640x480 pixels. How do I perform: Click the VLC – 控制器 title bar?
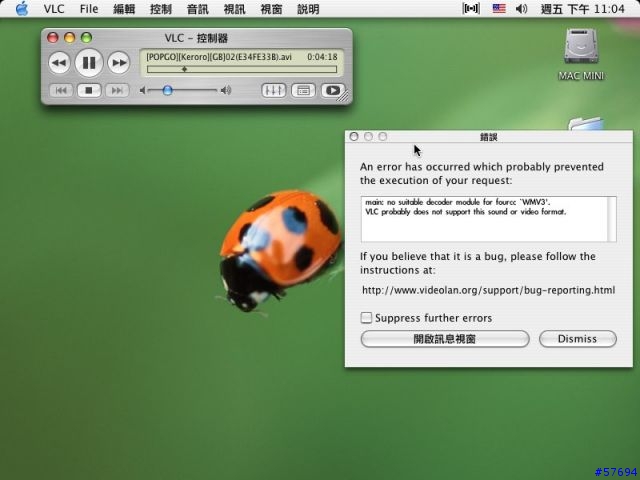tap(196, 38)
